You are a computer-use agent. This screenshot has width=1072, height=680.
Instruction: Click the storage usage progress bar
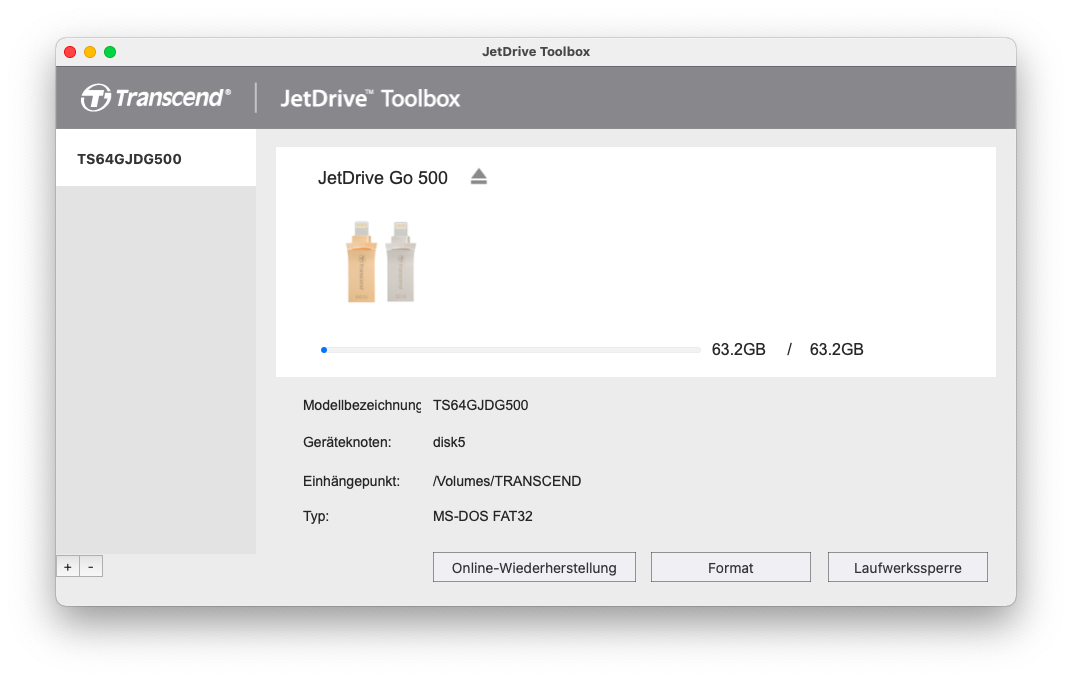coord(511,350)
